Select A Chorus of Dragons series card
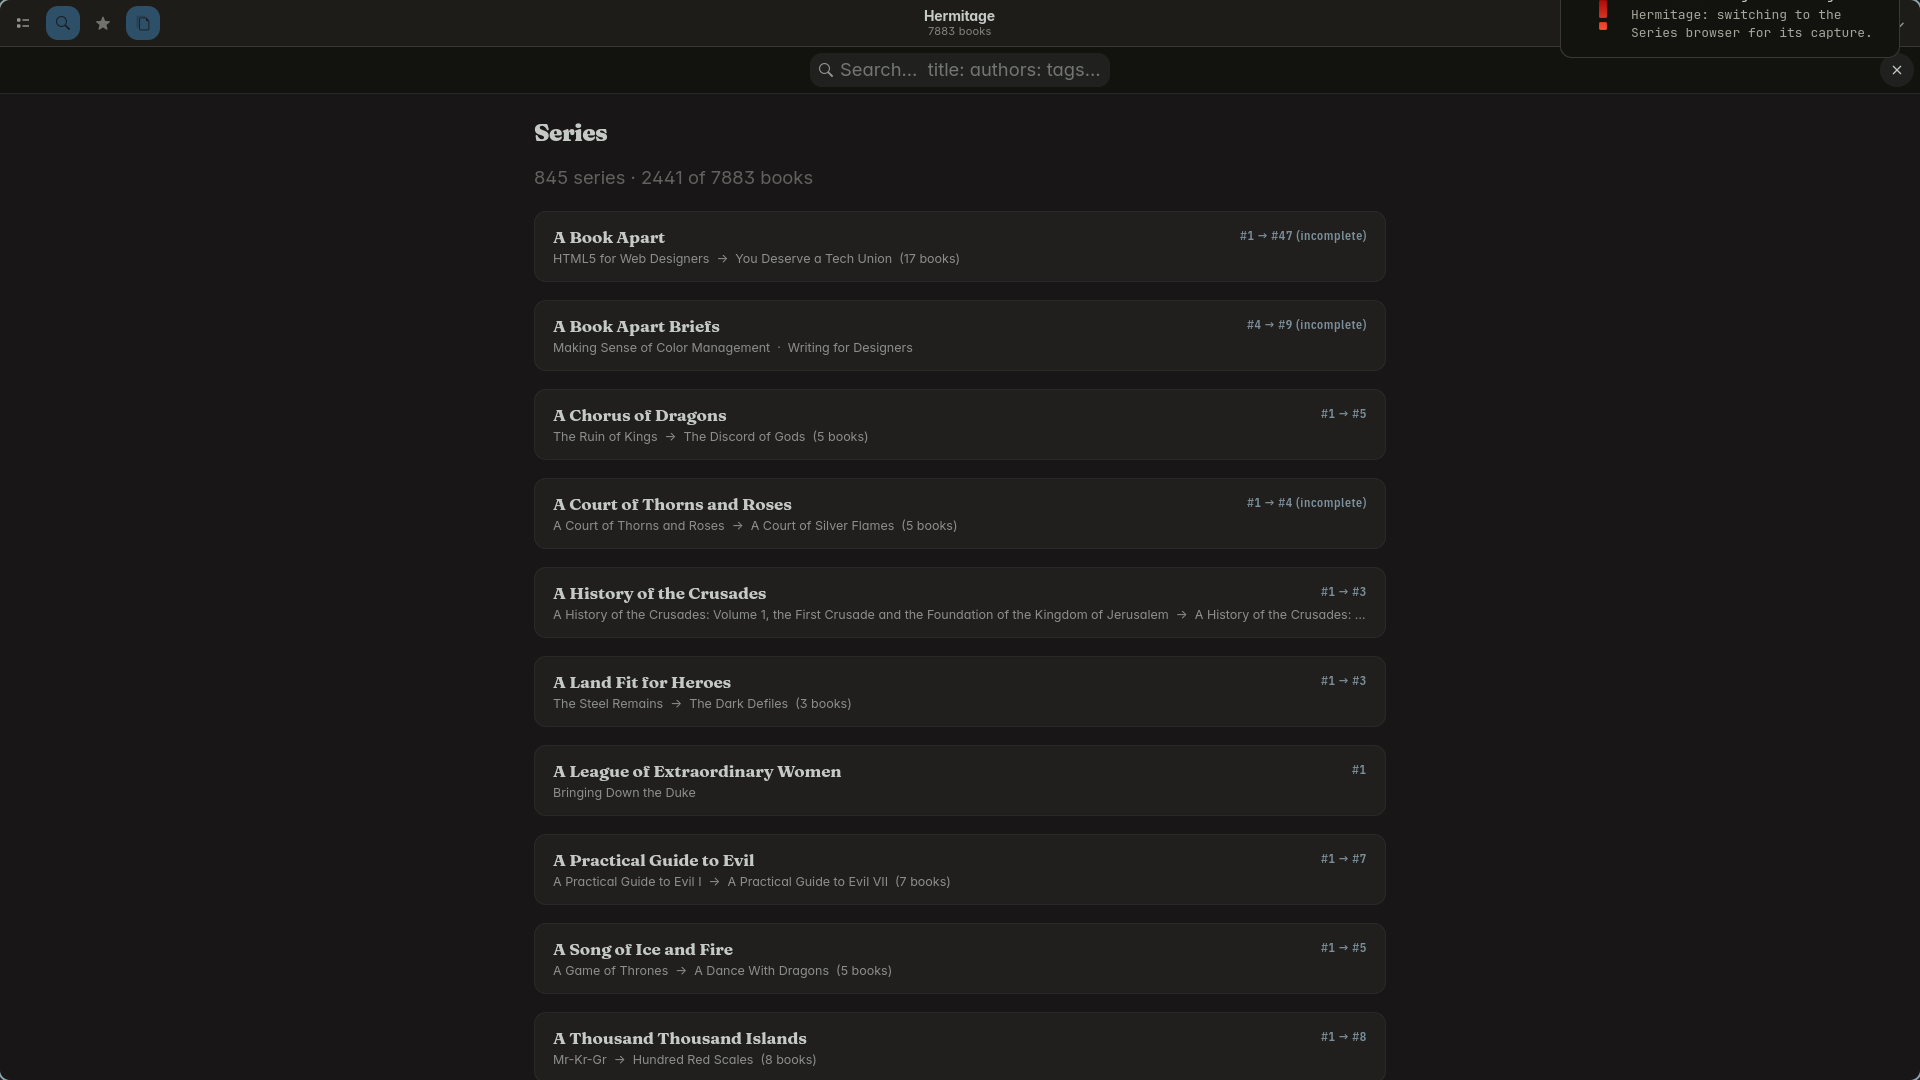 960,425
